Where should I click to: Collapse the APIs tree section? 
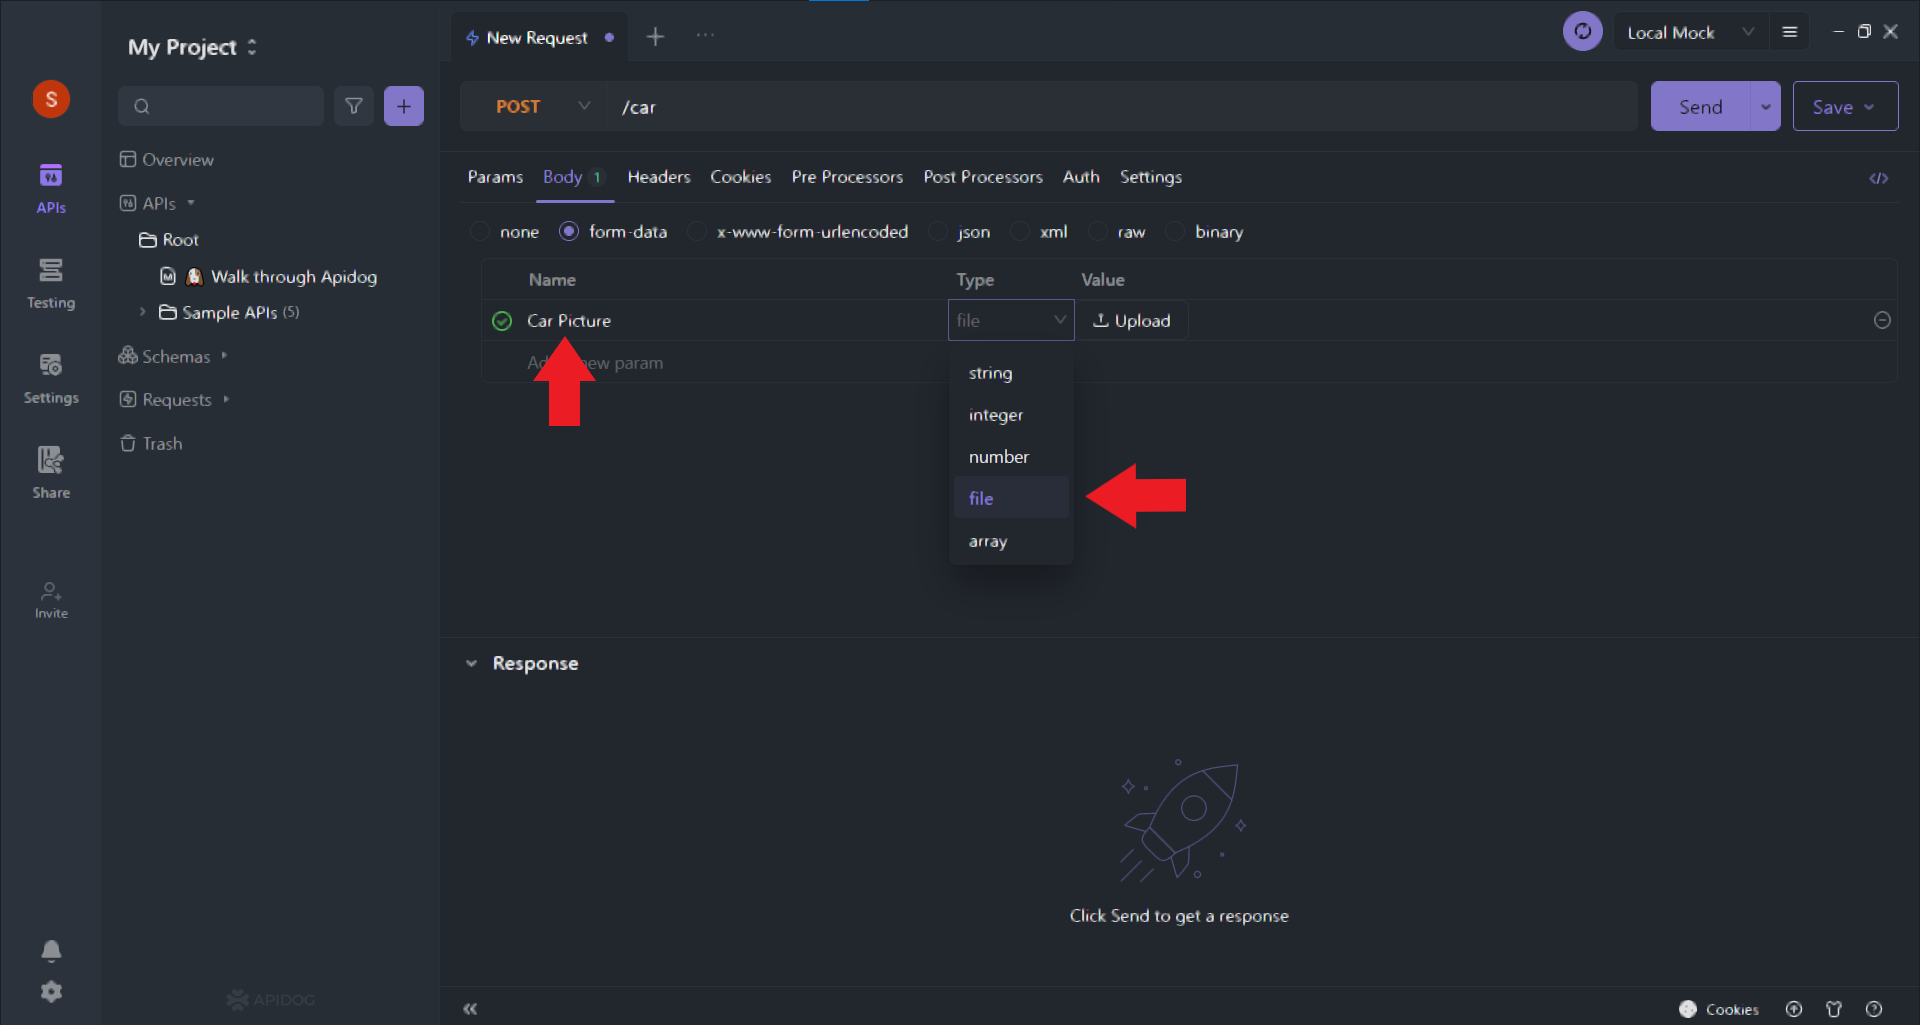tap(191, 203)
